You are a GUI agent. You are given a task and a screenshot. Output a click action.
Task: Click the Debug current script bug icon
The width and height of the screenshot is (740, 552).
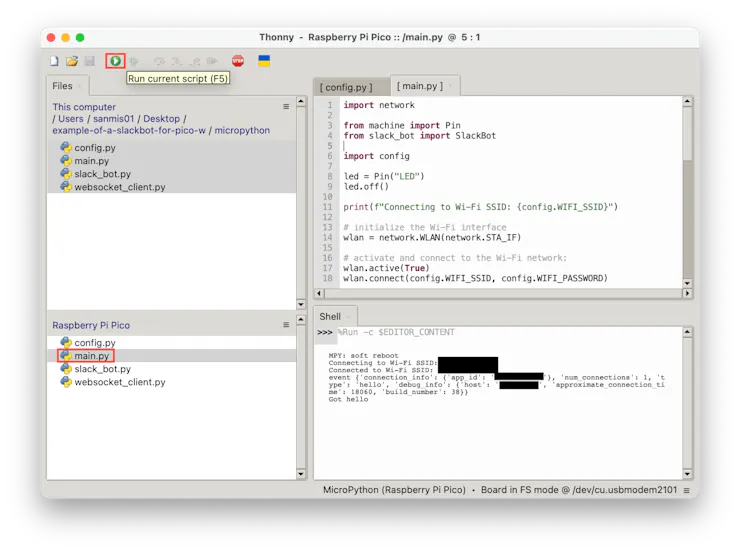click(x=134, y=61)
